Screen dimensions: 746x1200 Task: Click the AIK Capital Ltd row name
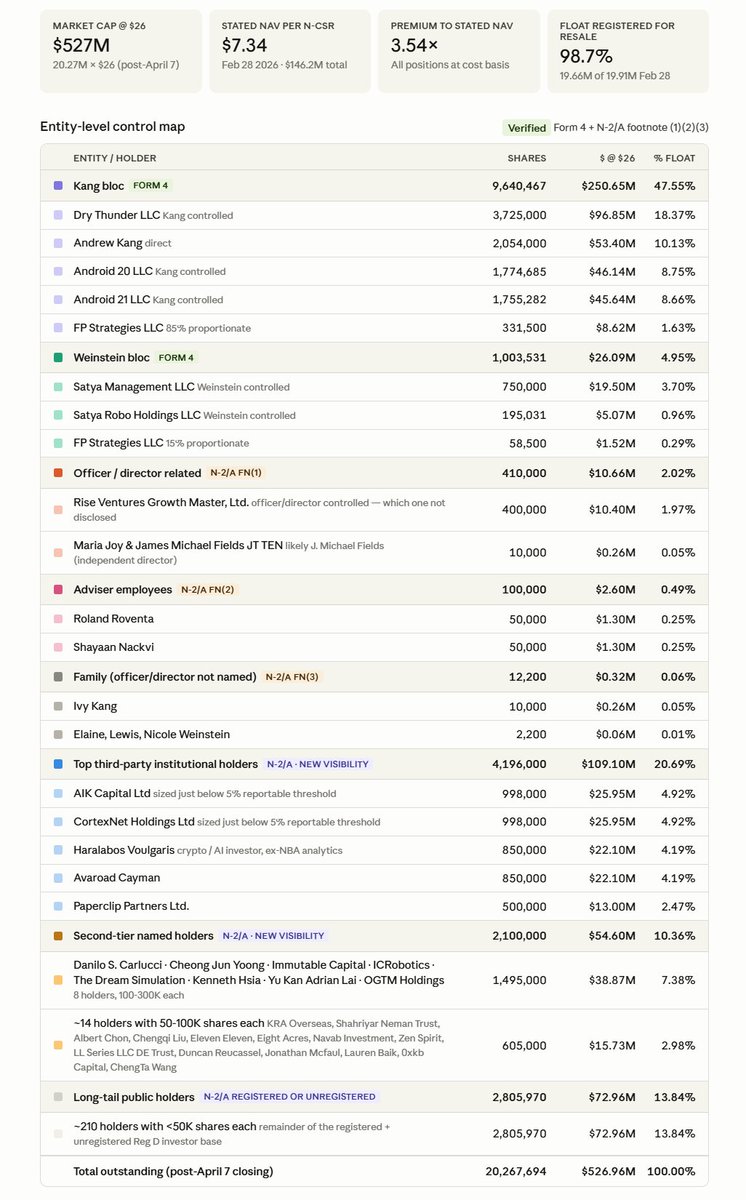coord(112,793)
